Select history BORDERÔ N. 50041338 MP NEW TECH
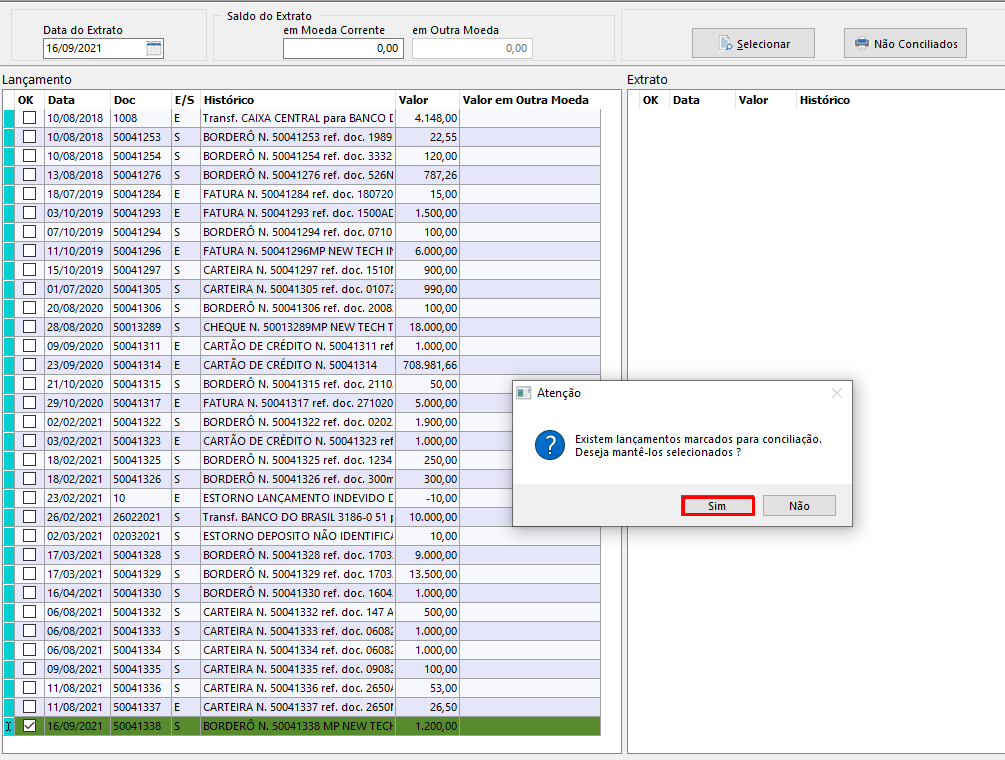The width and height of the screenshot is (1005, 760). pyautogui.click(x=298, y=726)
